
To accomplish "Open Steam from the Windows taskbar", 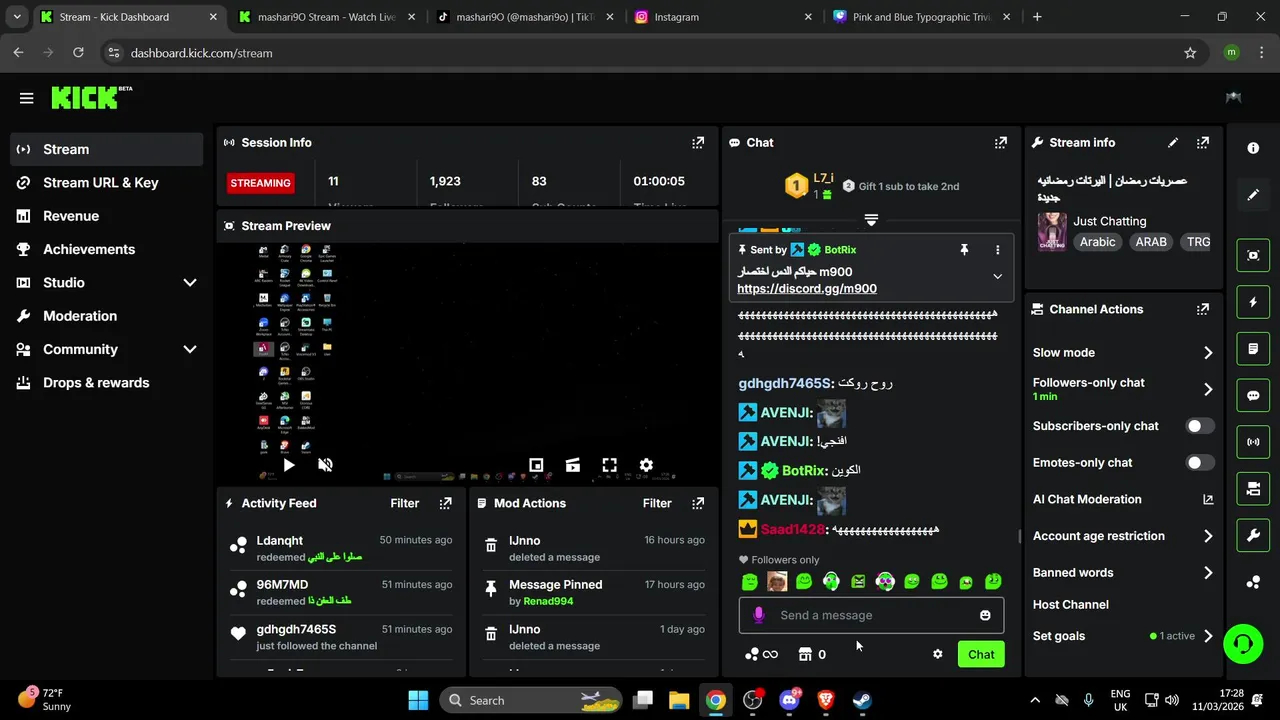I will 862,700.
